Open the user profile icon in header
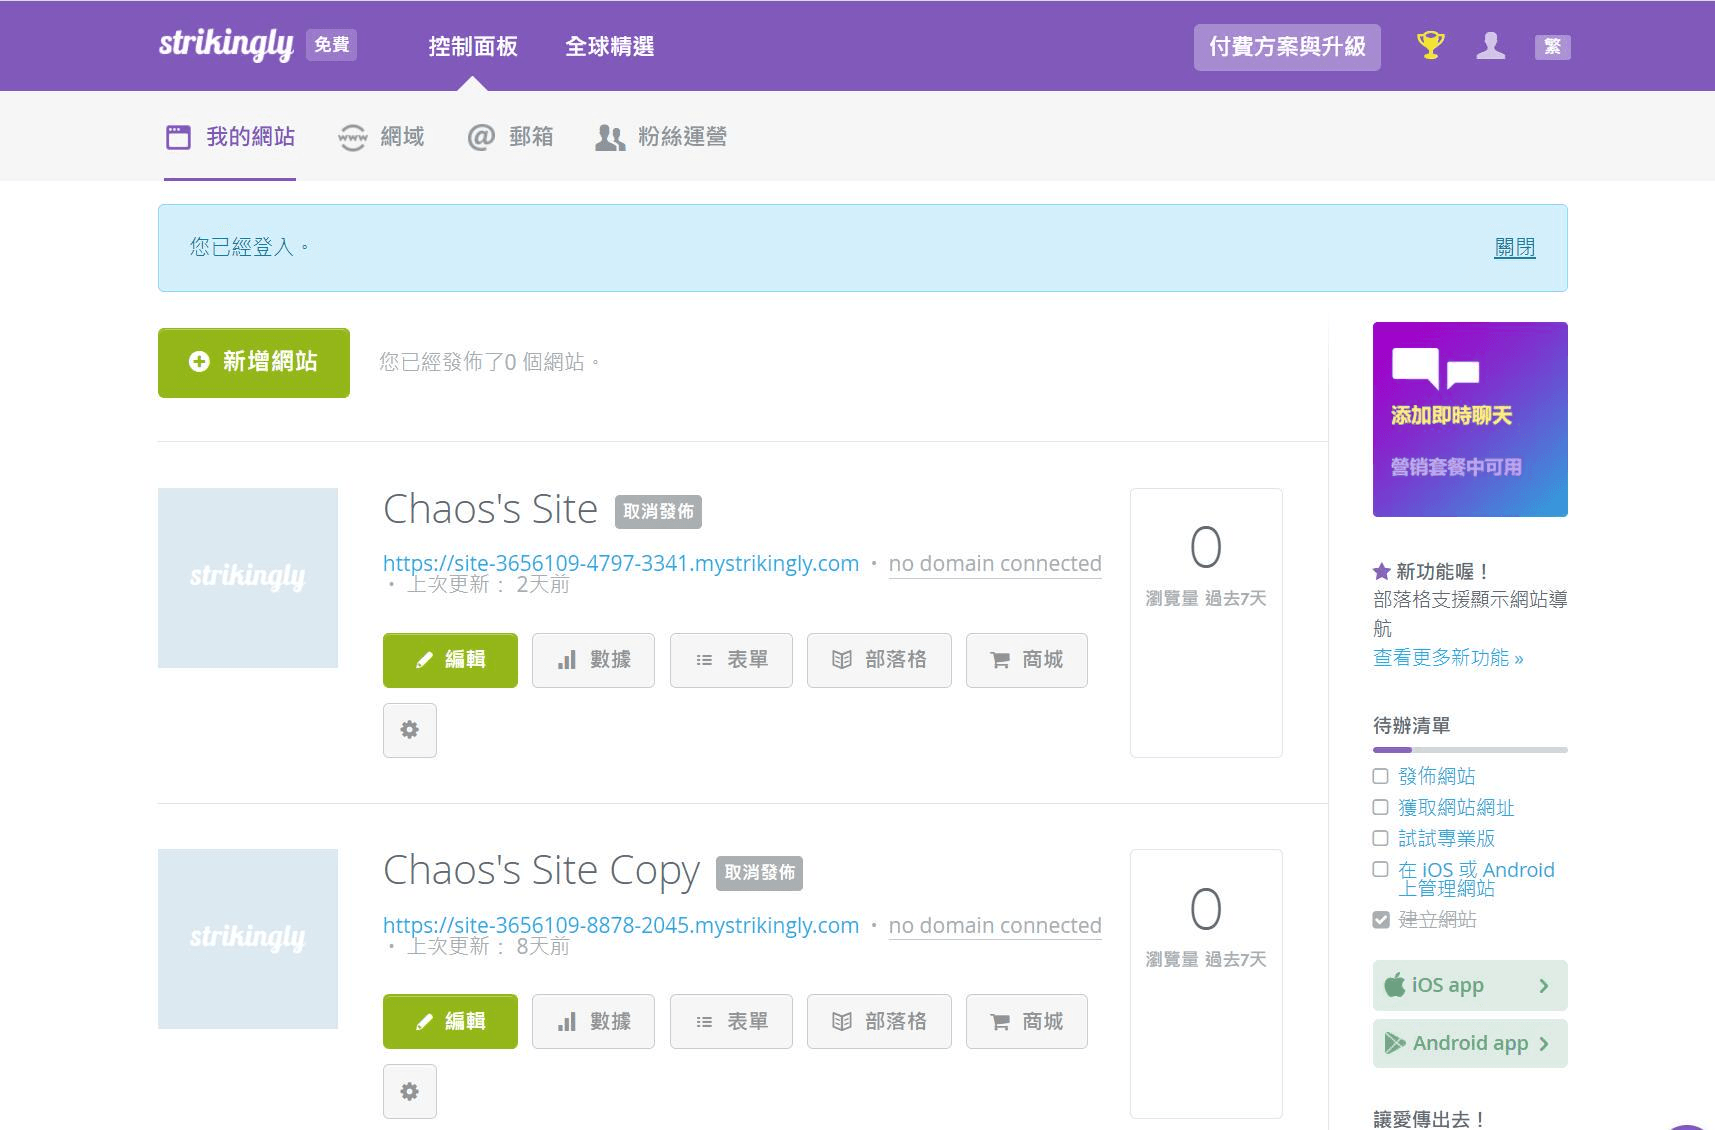The width and height of the screenshot is (1715, 1130). pyautogui.click(x=1490, y=45)
